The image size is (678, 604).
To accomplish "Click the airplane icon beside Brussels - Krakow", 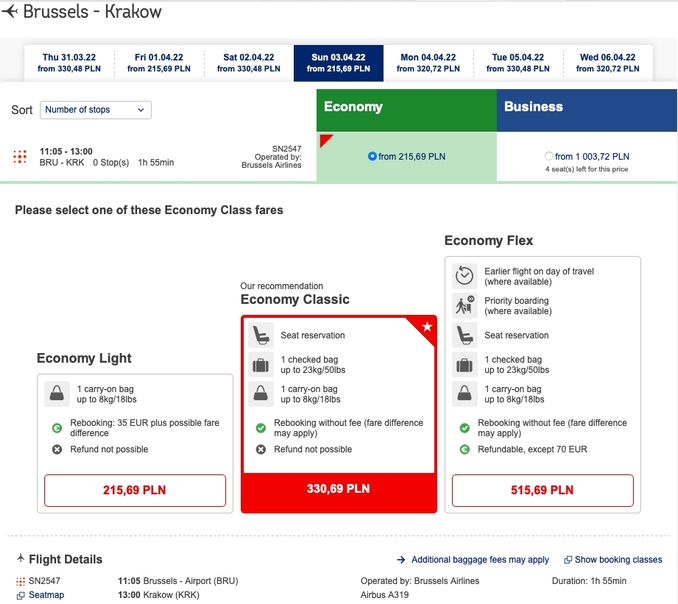I will [10, 11].
